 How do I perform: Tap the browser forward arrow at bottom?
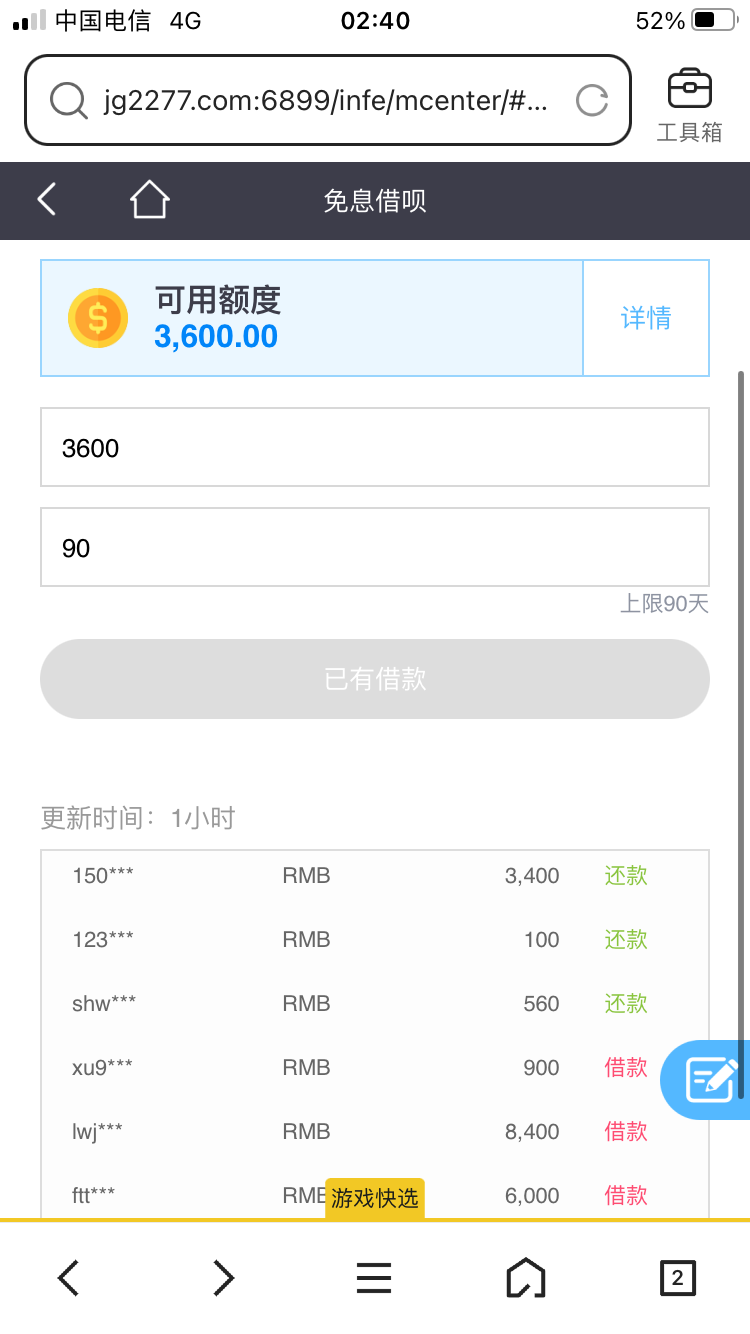click(x=223, y=1277)
